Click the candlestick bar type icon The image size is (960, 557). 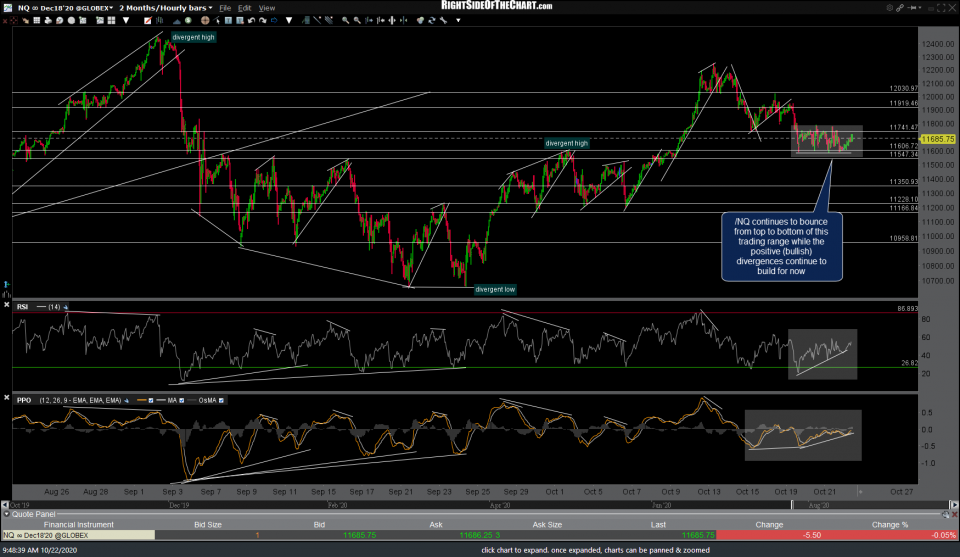click(x=159, y=20)
